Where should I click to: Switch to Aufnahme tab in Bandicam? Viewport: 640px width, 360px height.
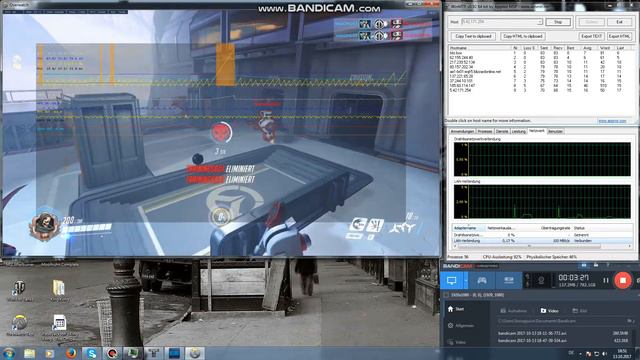click(513, 311)
